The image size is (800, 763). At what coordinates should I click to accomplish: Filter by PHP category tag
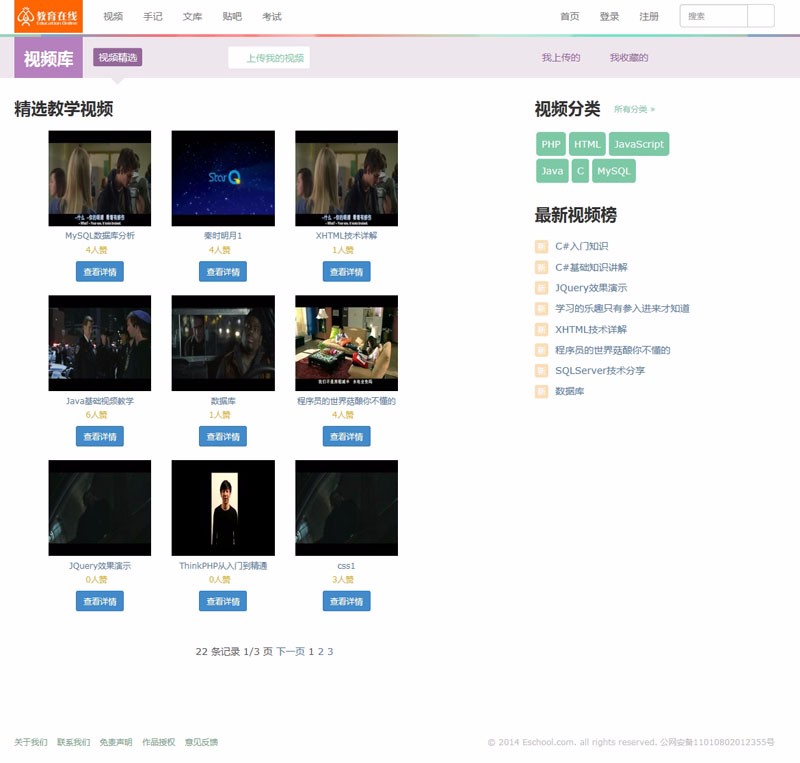click(x=551, y=144)
